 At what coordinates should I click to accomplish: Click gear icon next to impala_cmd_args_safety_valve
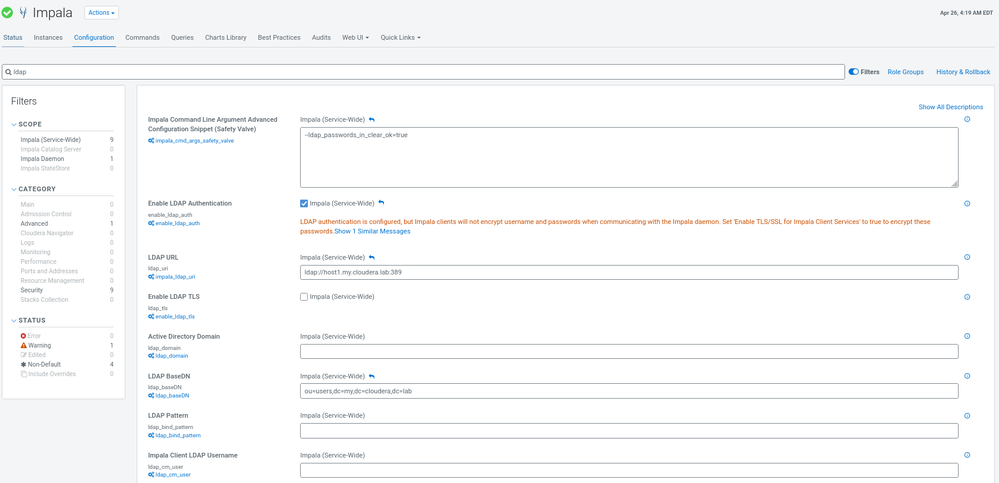(151, 141)
